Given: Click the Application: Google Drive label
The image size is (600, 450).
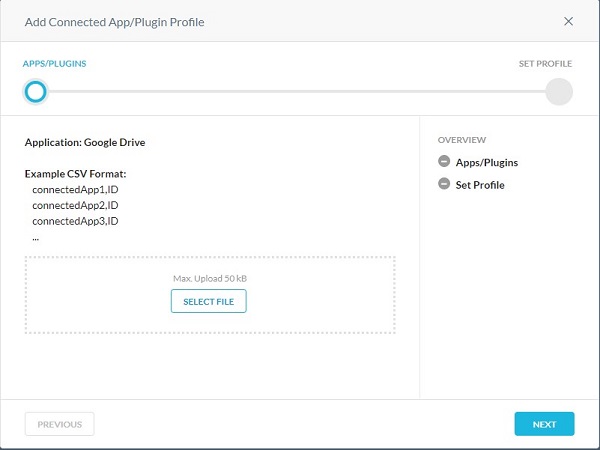Looking at the screenshot, I should pos(85,142).
